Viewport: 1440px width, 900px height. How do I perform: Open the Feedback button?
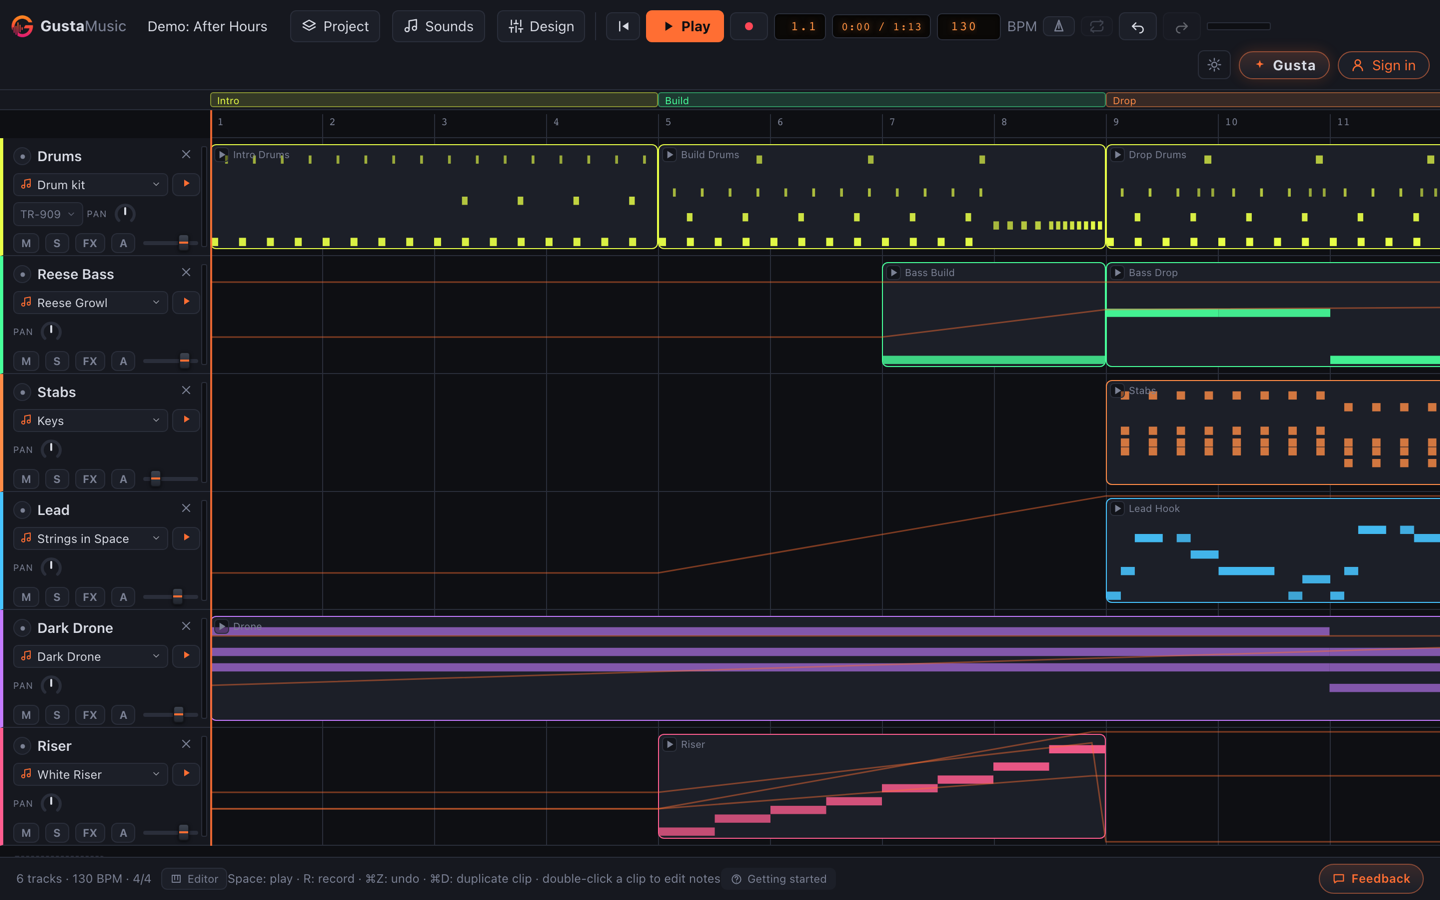pyautogui.click(x=1371, y=879)
